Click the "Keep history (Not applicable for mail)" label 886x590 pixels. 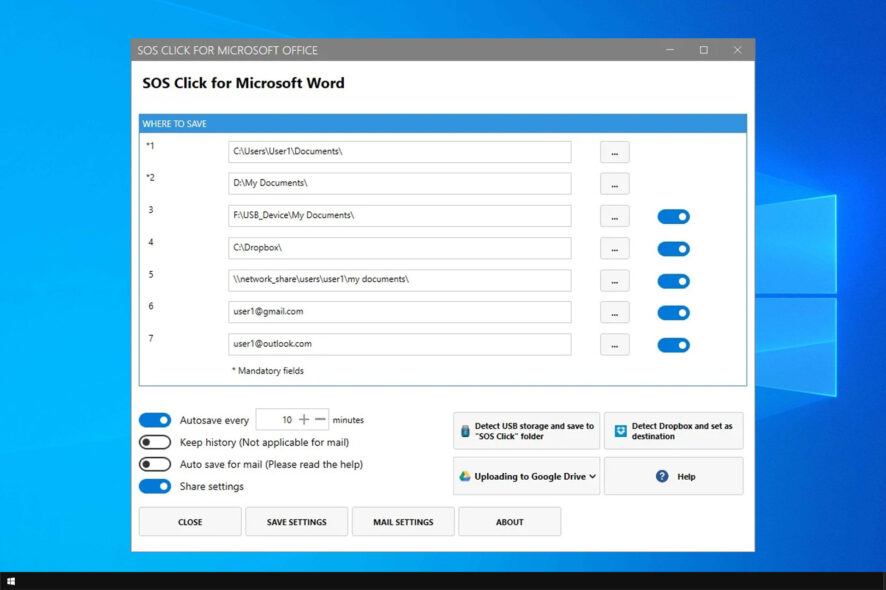click(x=264, y=442)
